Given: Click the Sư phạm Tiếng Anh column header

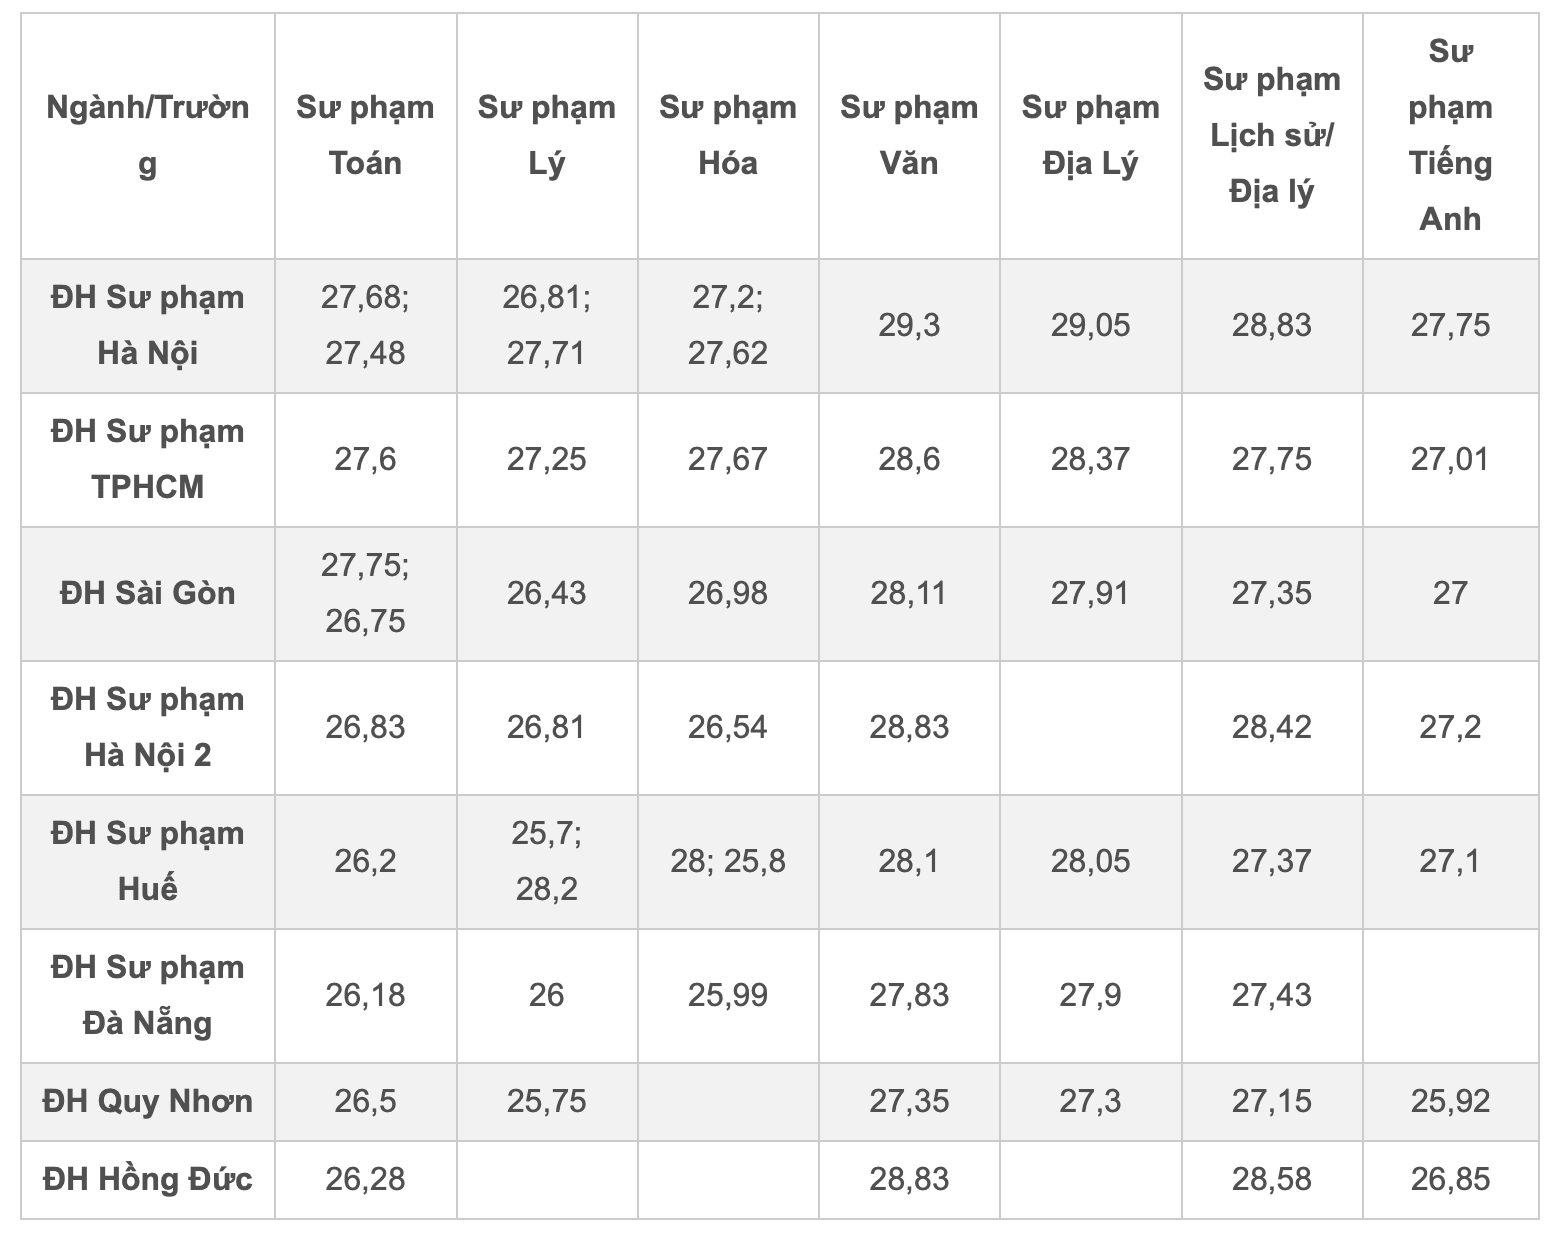Looking at the screenshot, I should tap(1450, 135).
